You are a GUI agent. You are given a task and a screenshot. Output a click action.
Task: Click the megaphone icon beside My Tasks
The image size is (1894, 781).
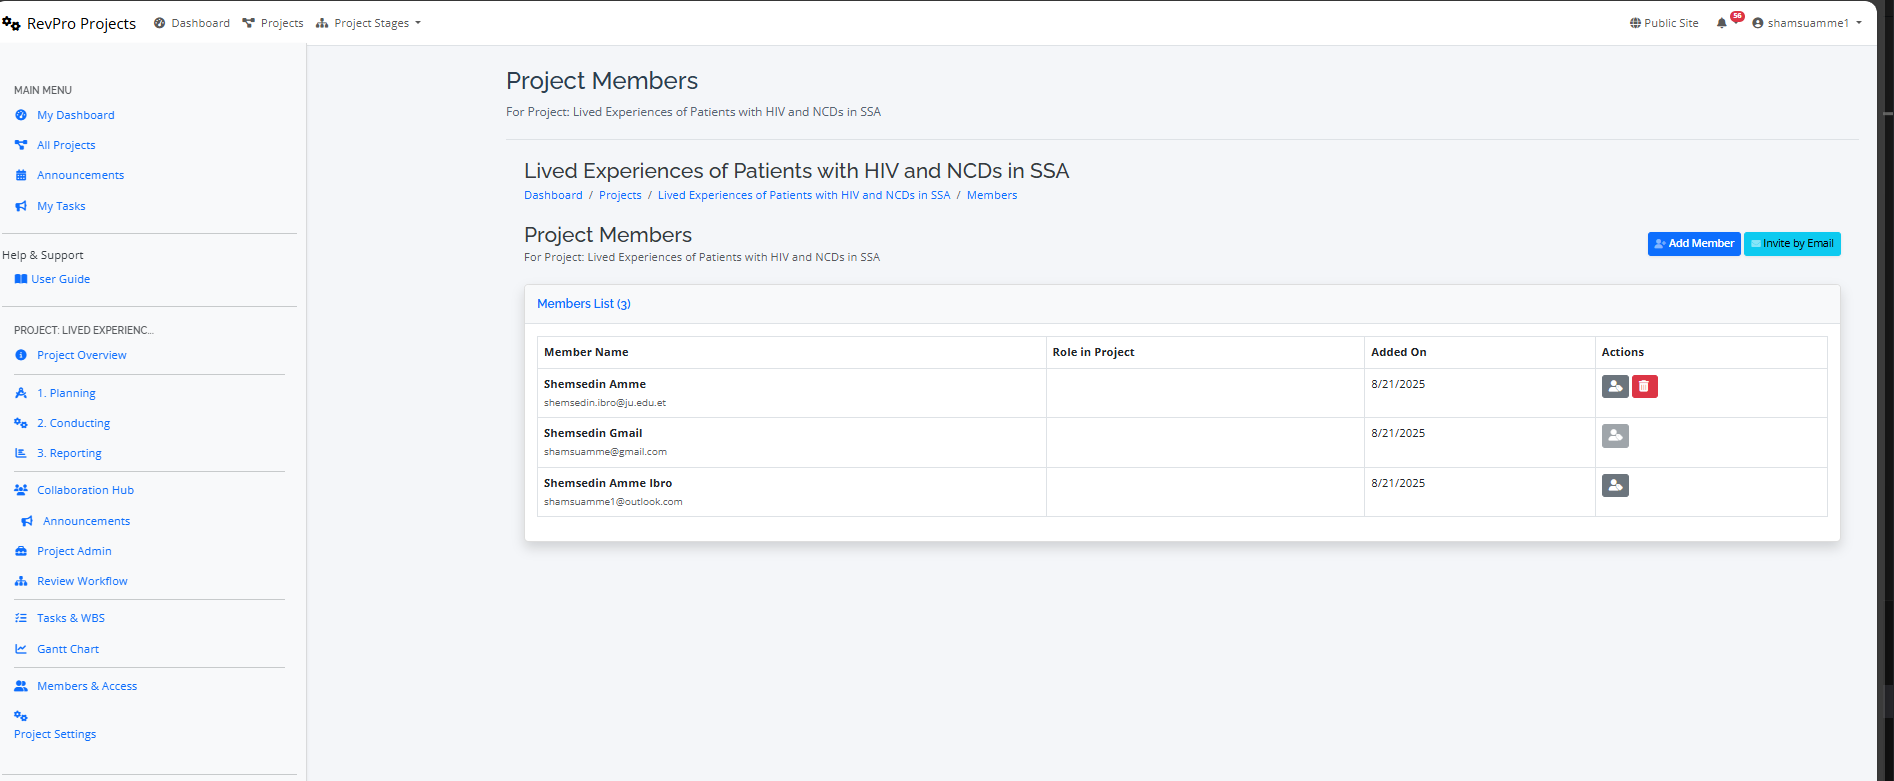pyautogui.click(x=21, y=206)
